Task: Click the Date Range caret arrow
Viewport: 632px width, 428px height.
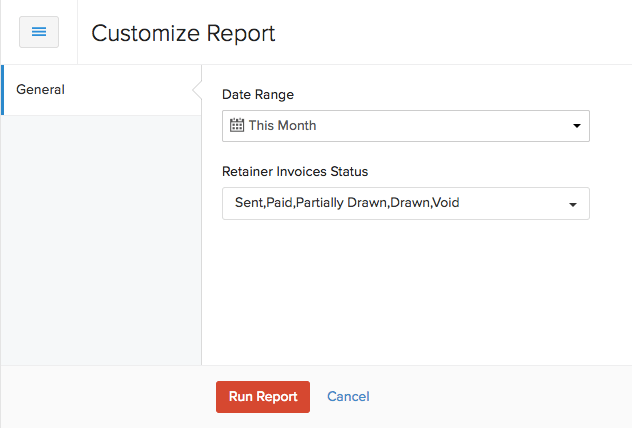Action: click(576, 127)
